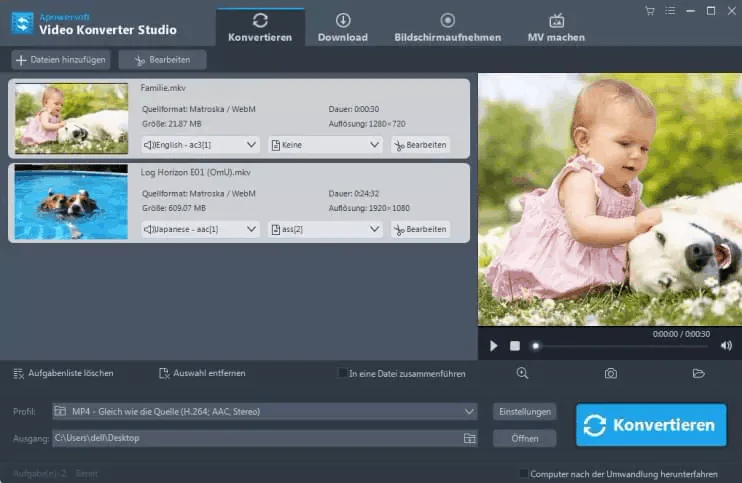742x483 pixels.
Task: Enable In eine Datei zusammenführen checkbox
Action: (x=342, y=373)
